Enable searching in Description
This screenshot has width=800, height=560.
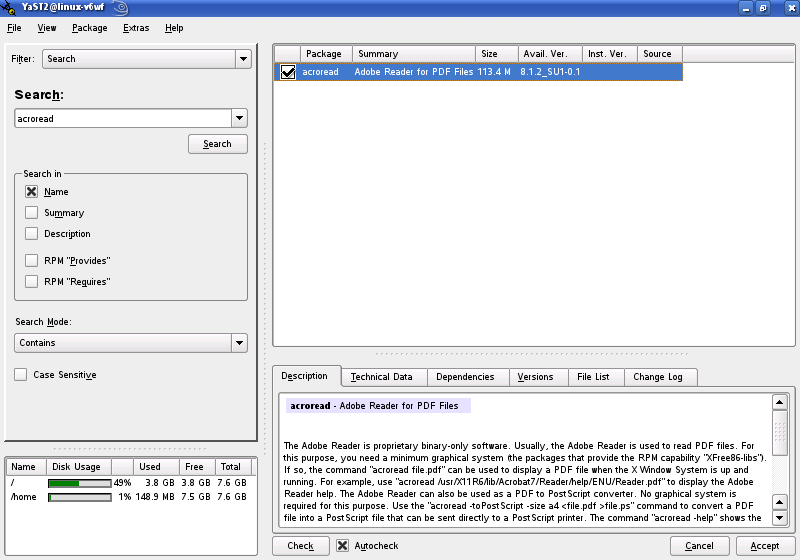click(31, 234)
